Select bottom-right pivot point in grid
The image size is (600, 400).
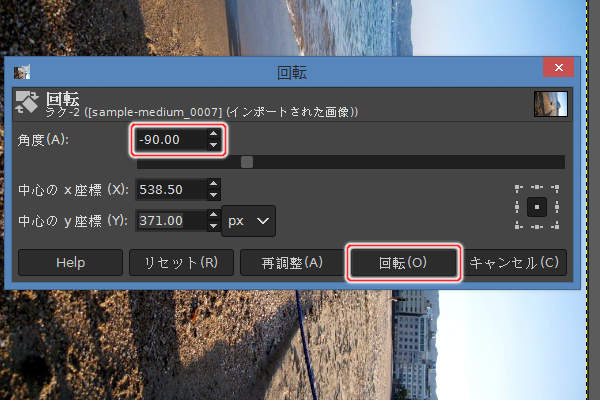(556, 225)
